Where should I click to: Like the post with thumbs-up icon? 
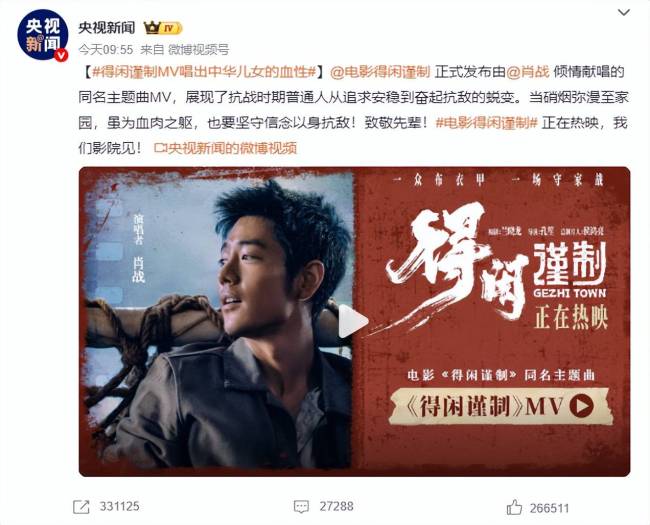tap(514, 507)
